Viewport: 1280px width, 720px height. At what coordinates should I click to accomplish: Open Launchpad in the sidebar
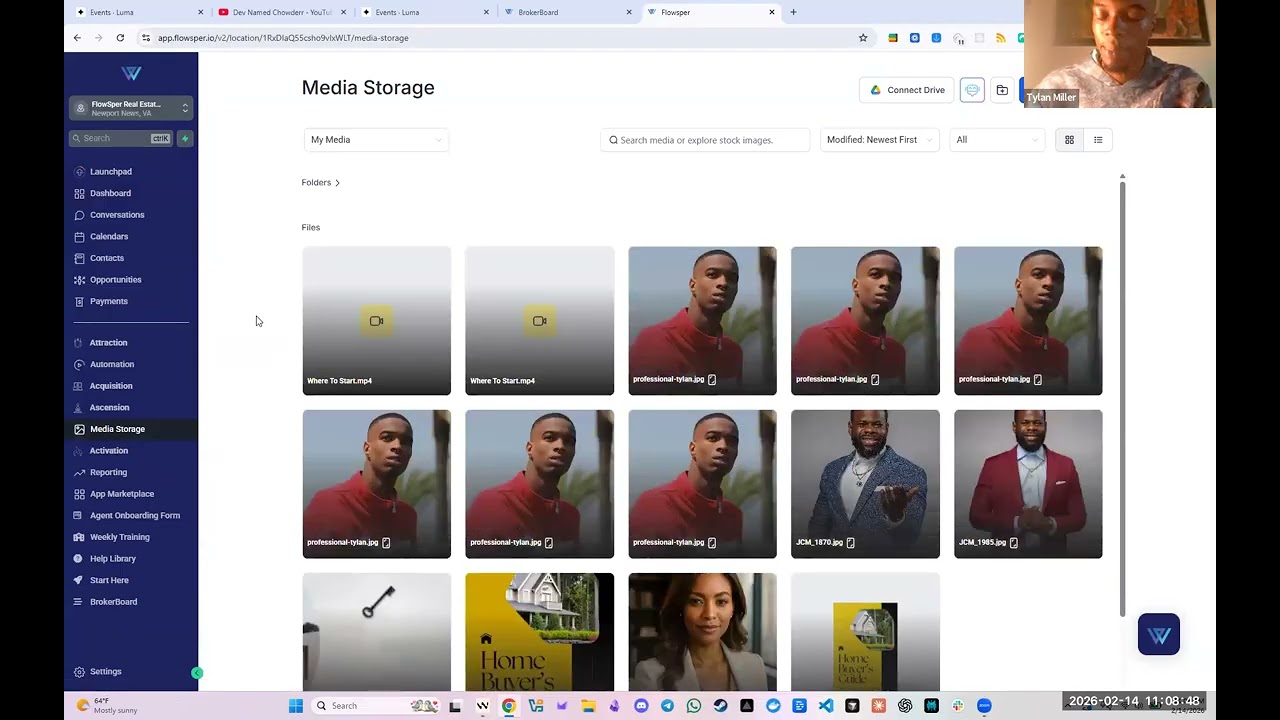[x=110, y=172]
